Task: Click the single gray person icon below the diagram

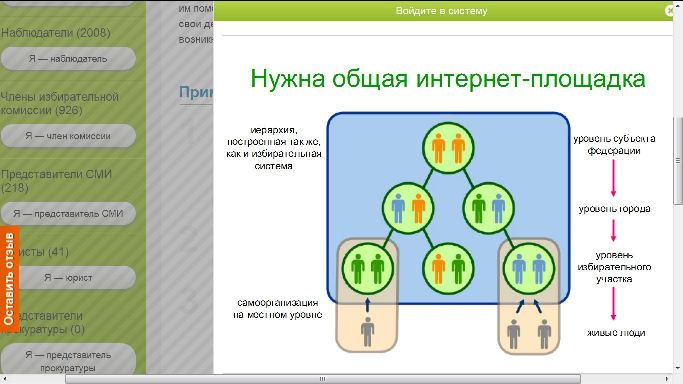Action: coord(367,332)
